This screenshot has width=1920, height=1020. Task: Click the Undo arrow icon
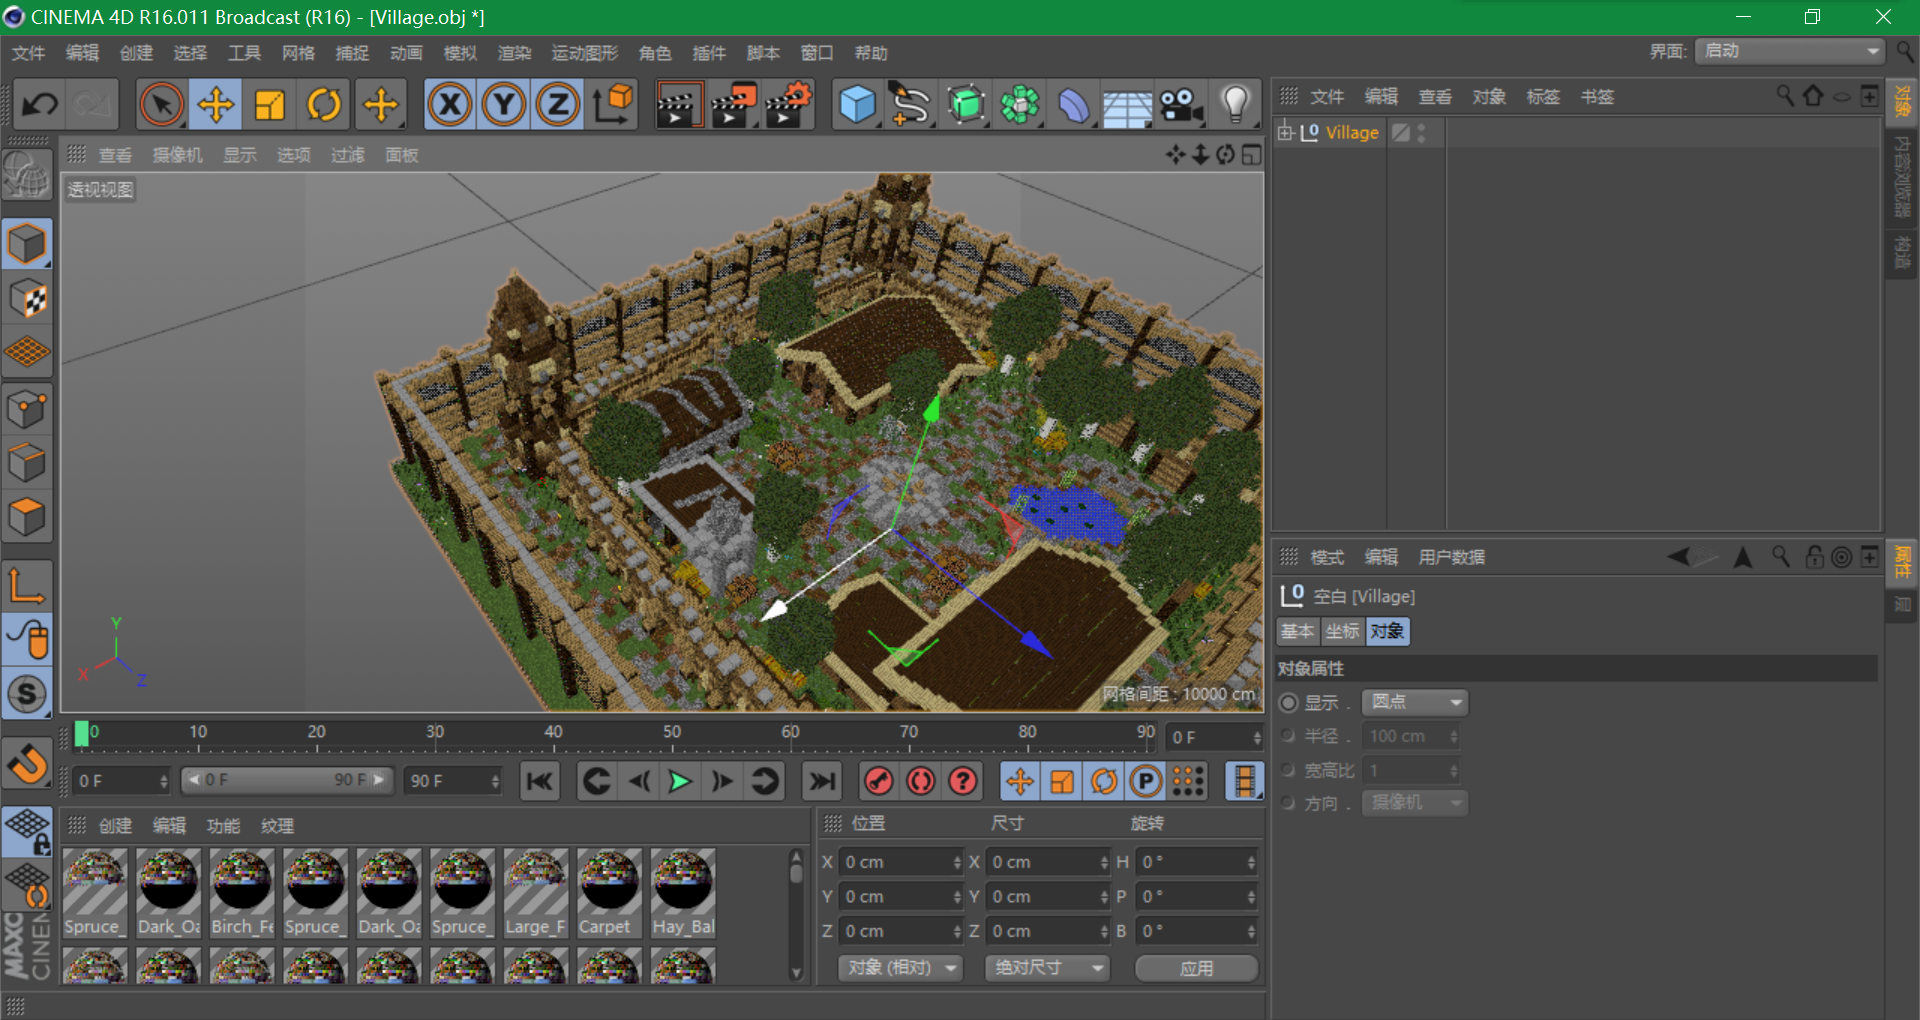(41, 104)
